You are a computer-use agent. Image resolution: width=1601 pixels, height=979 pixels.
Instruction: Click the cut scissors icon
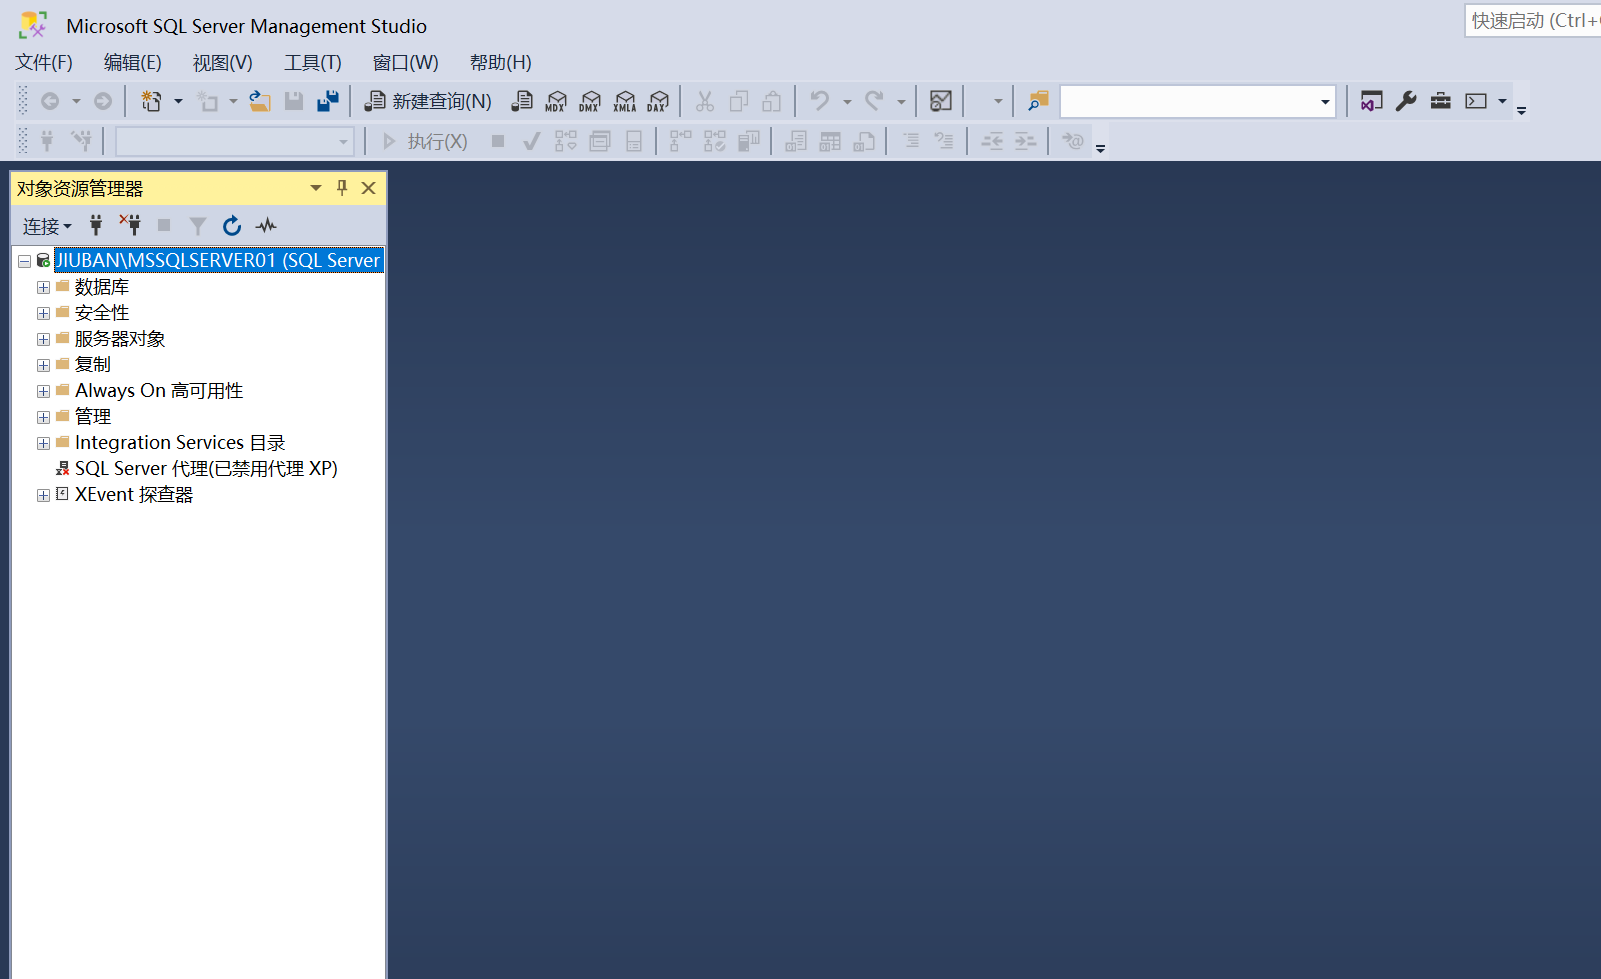[x=705, y=101]
